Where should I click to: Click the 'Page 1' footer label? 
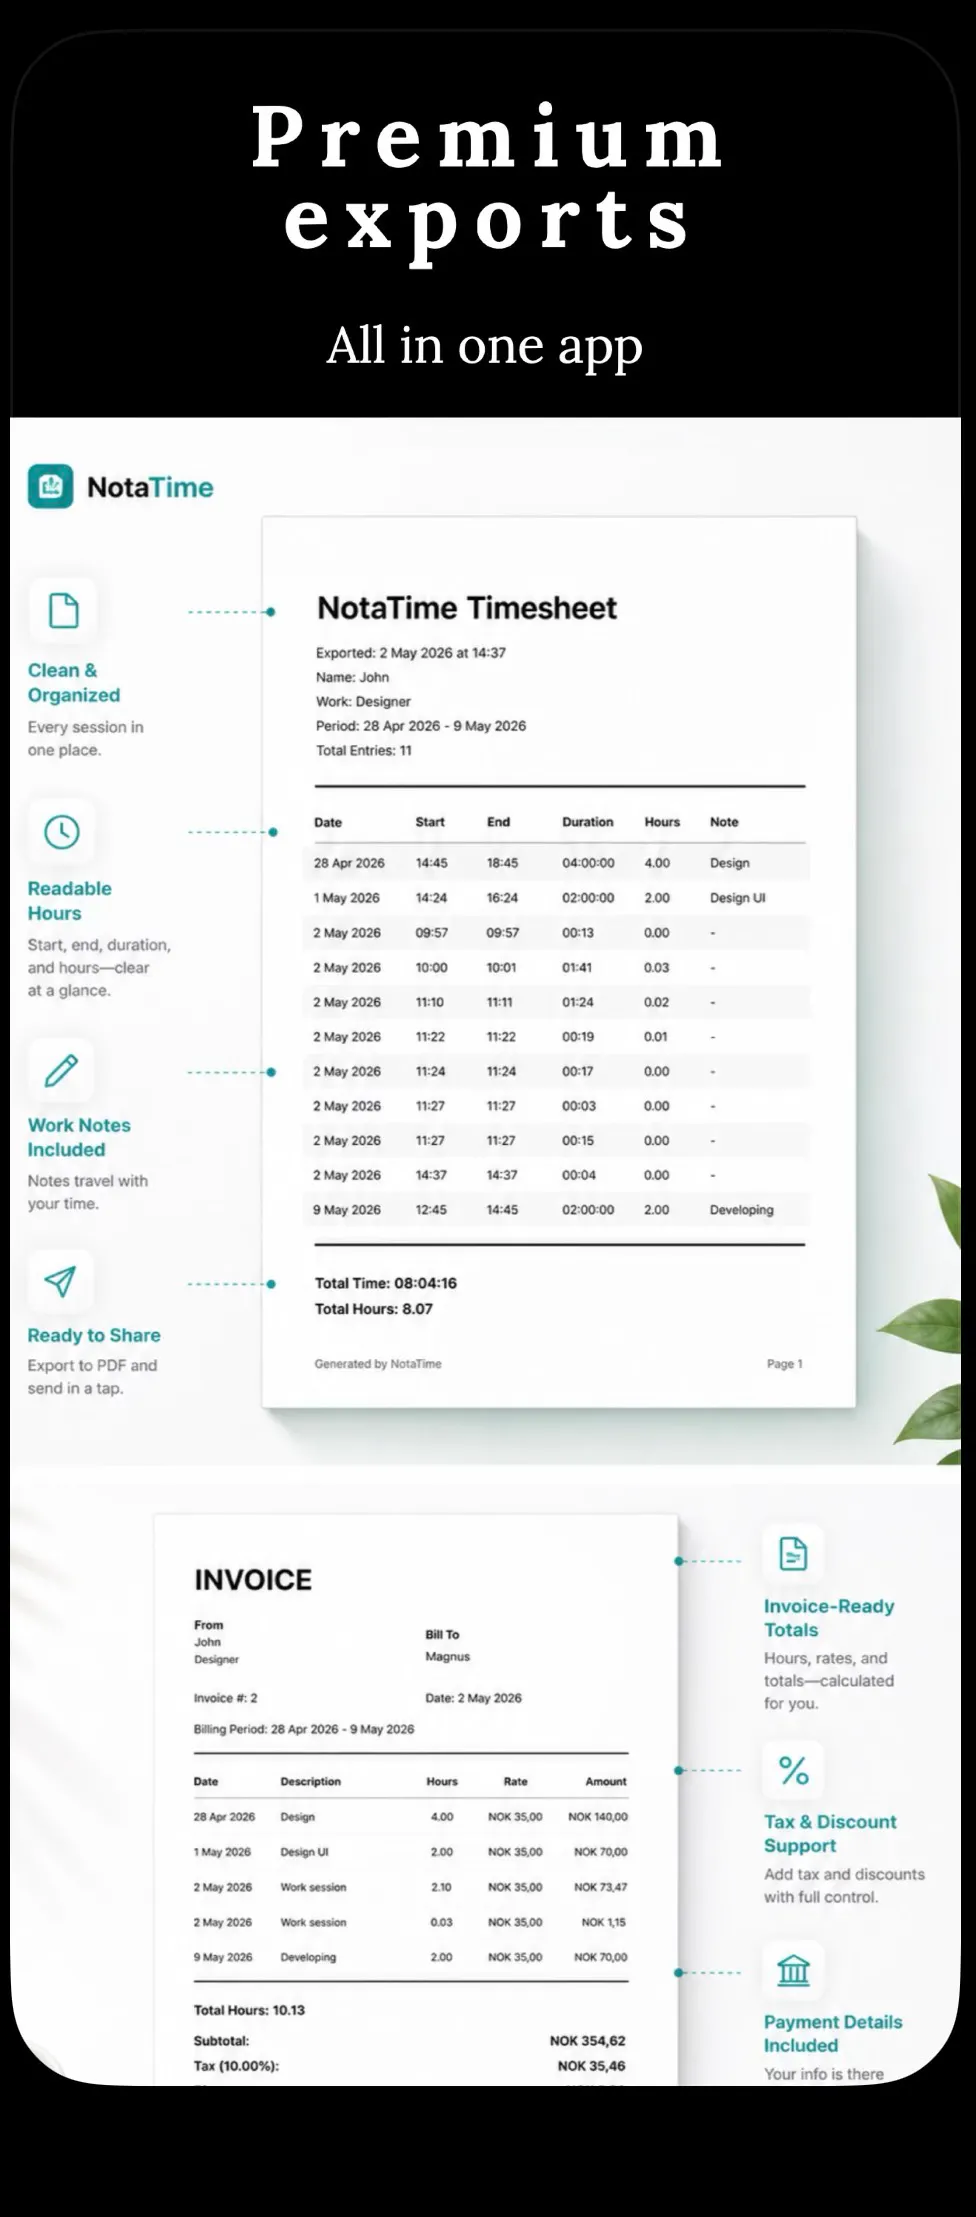coord(785,1364)
